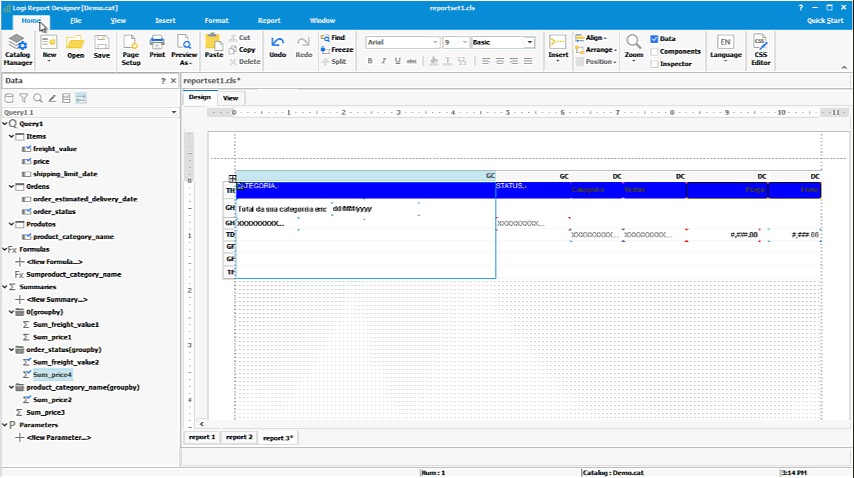This screenshot has width=854, height=478.
Task: Enable the Components checkbox
Action: 655,51
